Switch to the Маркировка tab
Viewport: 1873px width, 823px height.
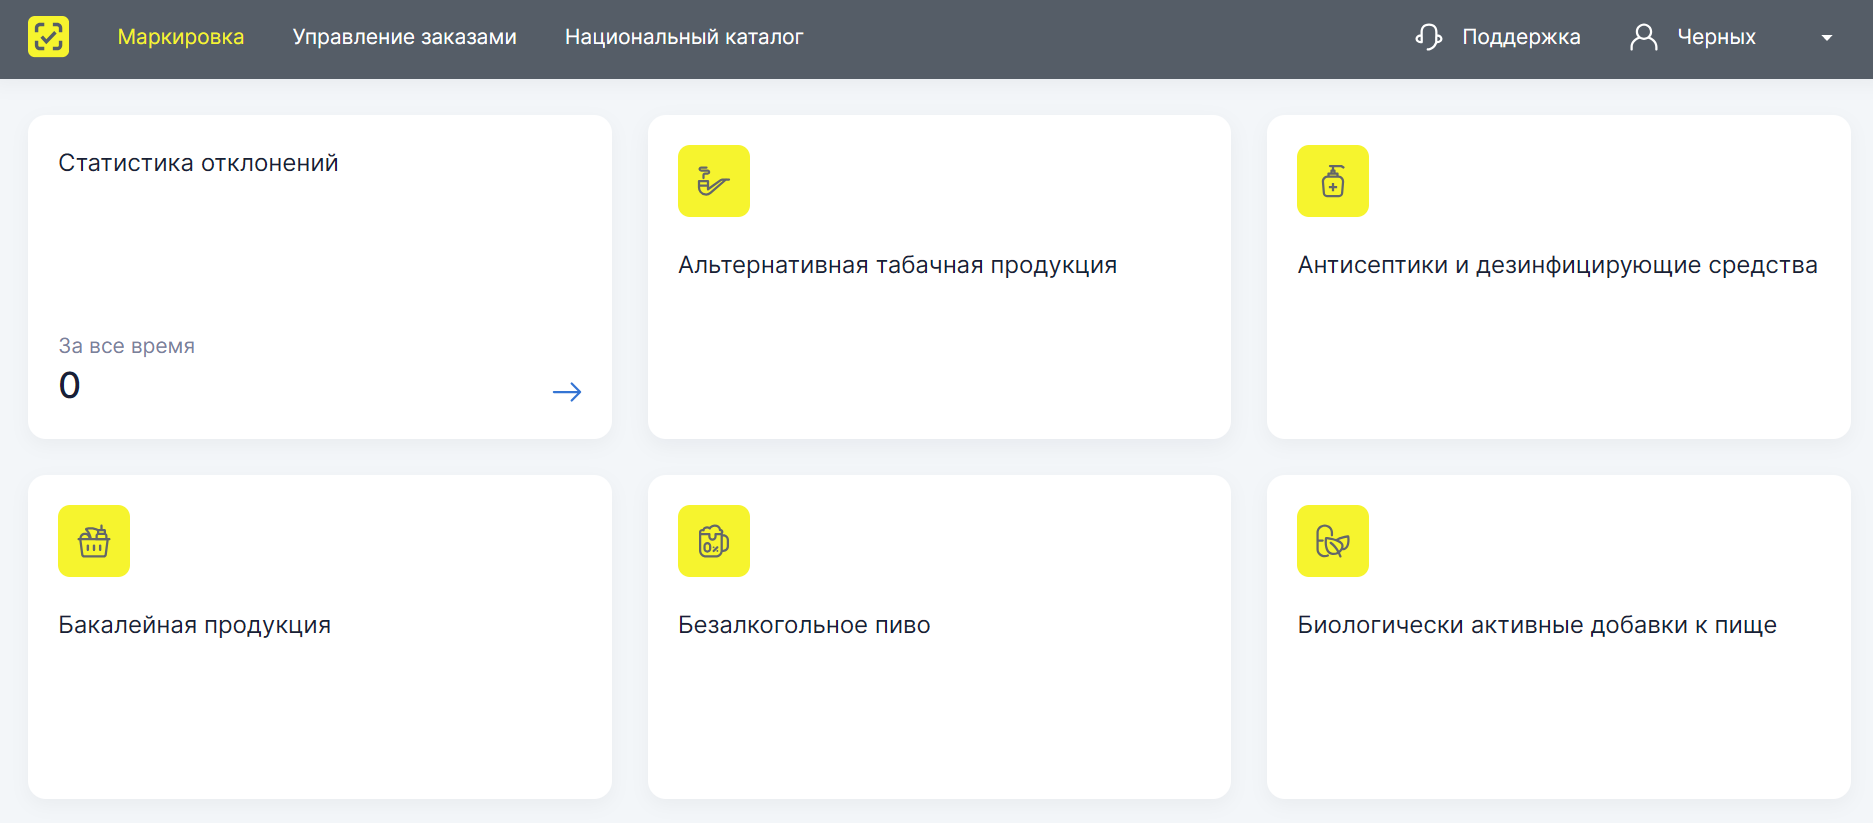pos(181,37)
